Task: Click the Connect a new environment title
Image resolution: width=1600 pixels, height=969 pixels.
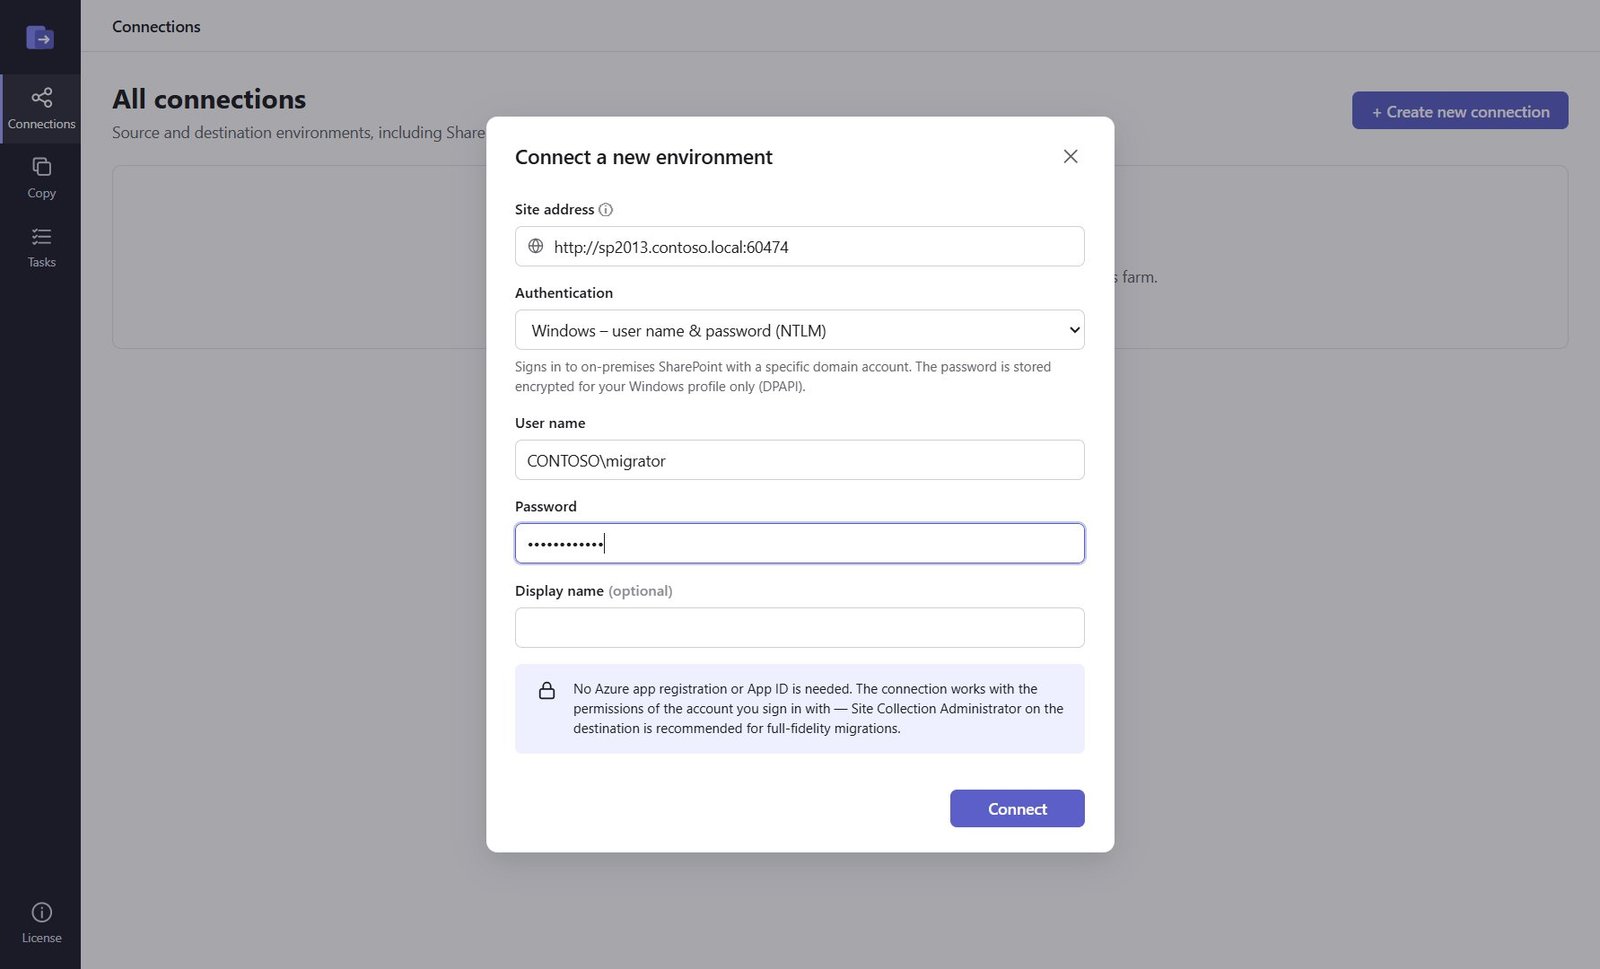Action: tap(643, 157)
